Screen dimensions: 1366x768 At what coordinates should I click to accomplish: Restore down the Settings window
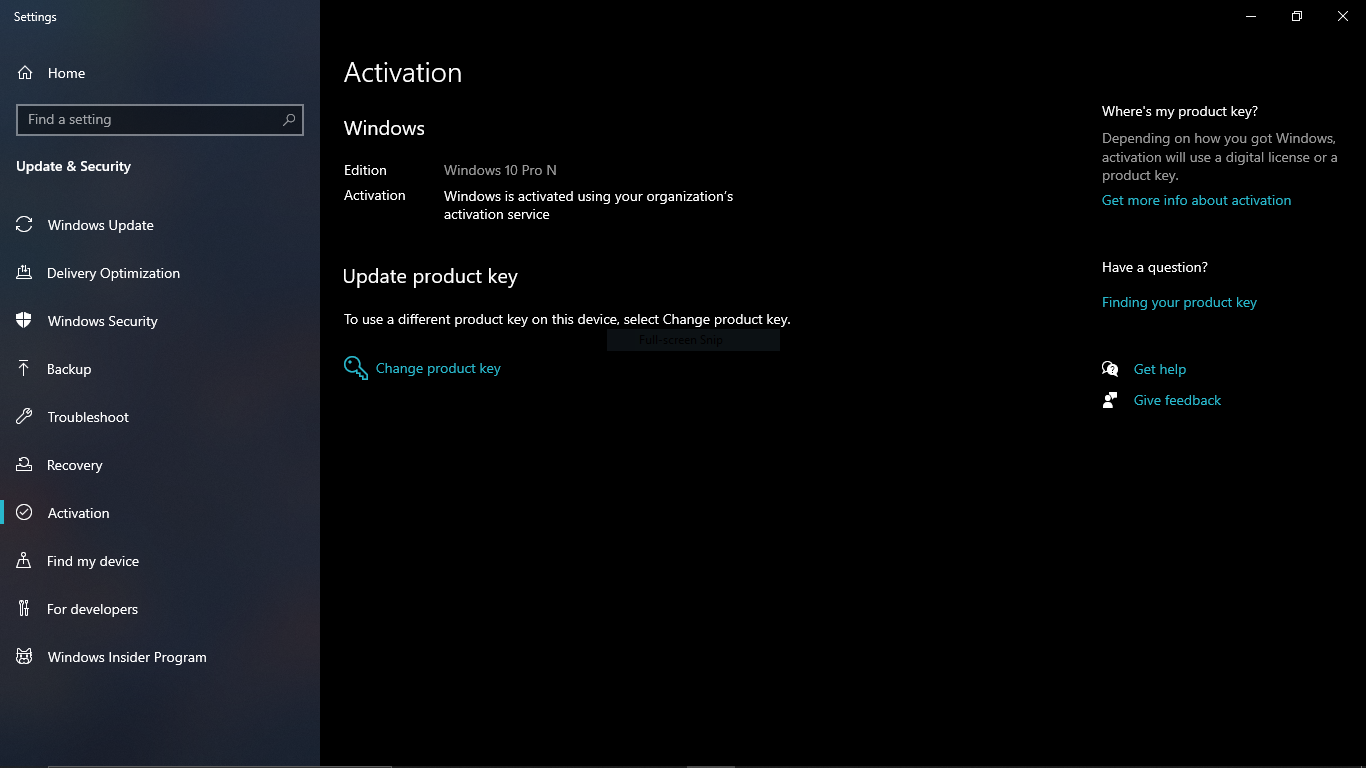pyautogui.click(x=1297, y=16)
